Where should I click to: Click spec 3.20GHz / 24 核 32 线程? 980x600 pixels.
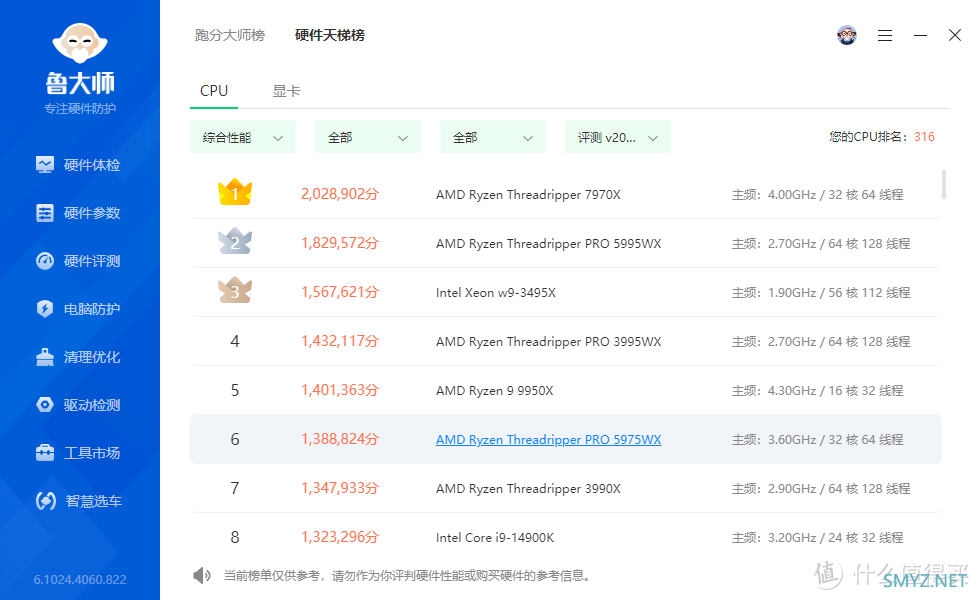(x=836, y=538)
